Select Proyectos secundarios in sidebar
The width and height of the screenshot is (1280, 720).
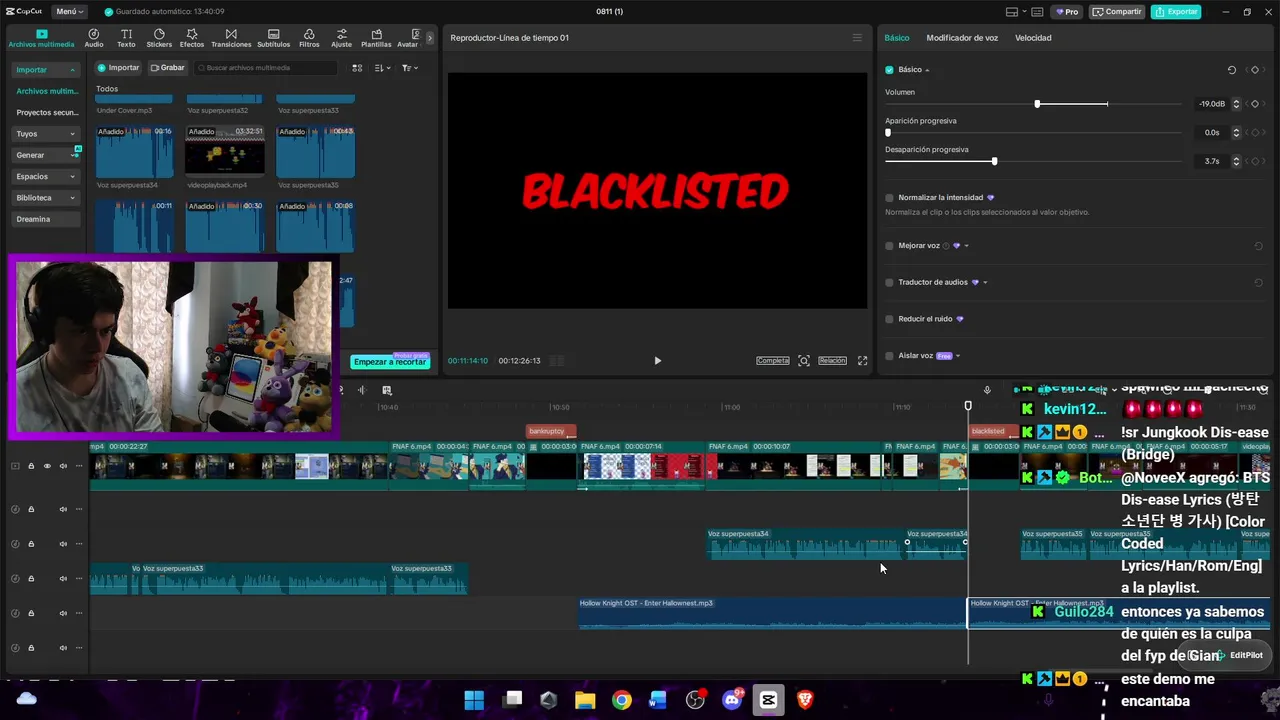[x=47, y=113]
